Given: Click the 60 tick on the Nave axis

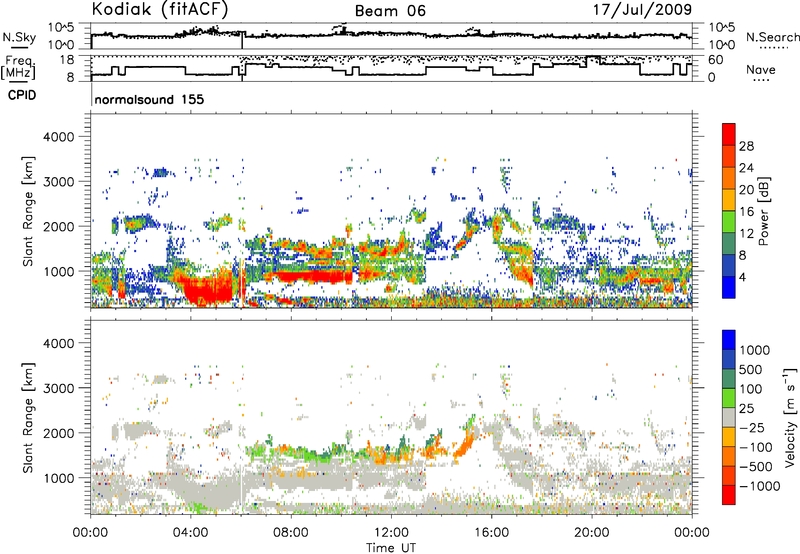Looking at the screenshot, I should point(715,60).
